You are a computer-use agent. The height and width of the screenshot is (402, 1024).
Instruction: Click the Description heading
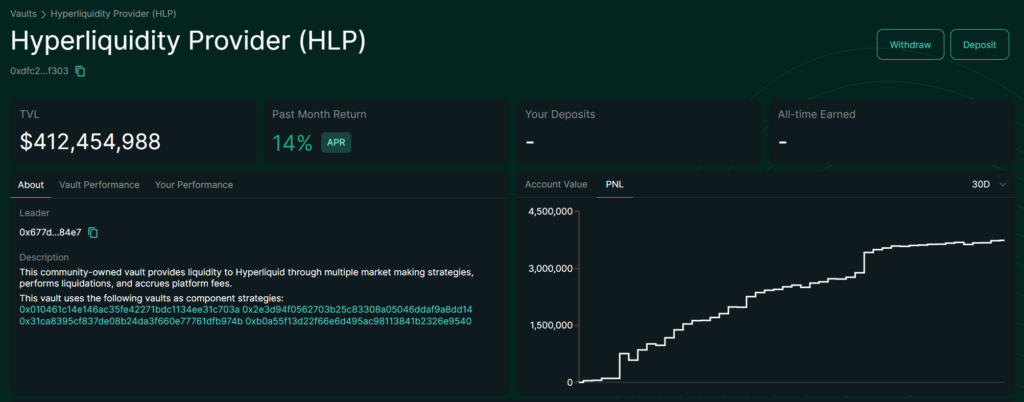click(x=44, y=257)
